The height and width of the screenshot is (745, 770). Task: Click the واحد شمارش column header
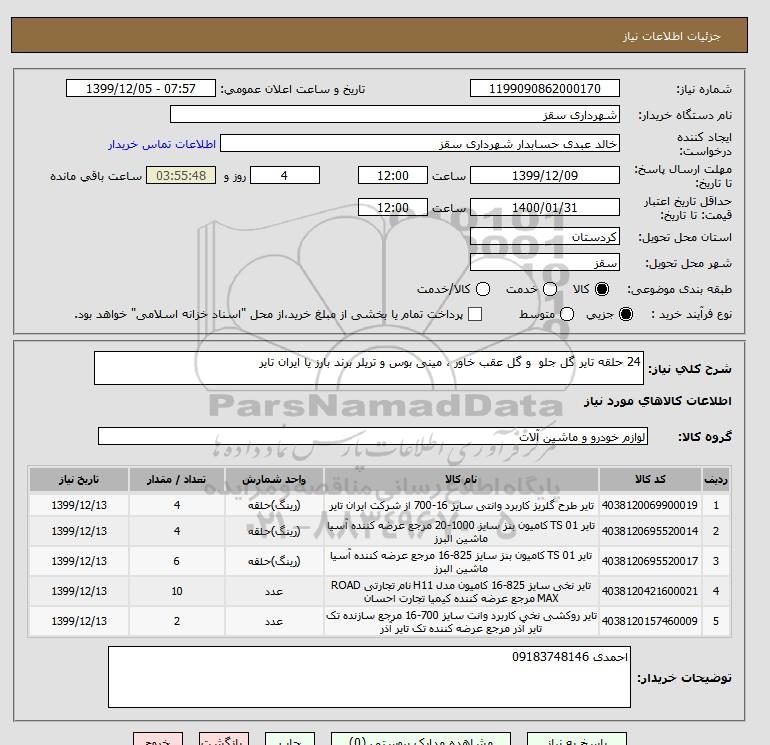[x=274, y=479]
